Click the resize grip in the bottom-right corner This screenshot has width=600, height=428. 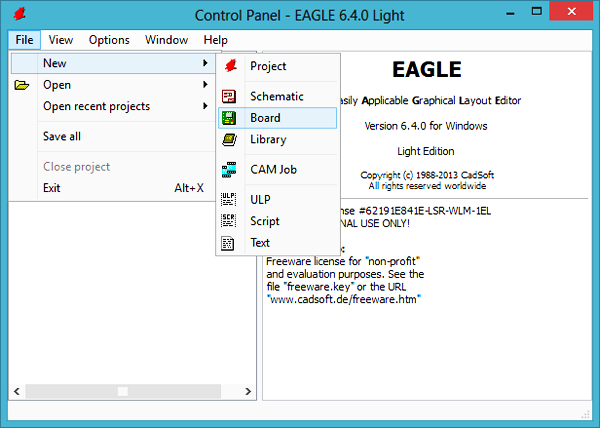click(585, 415)
